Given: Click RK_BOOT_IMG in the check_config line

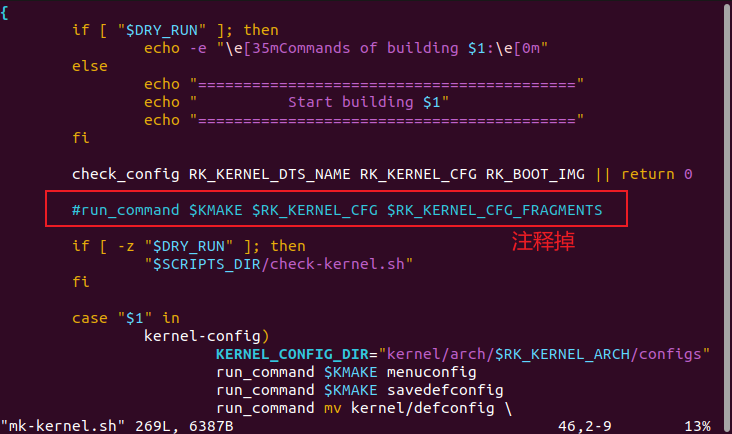Looking at the screenshot, I should [535, 174].
